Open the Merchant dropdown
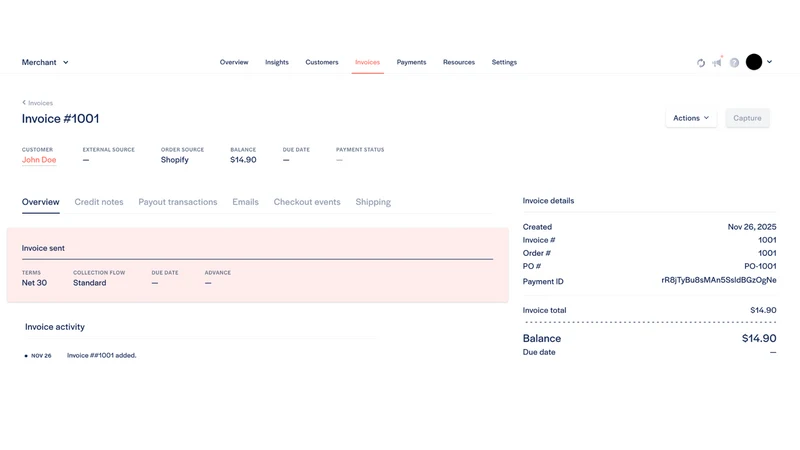The width and height of the screenshot is (800, 450). pyautogui.click(x=45, y=62)
